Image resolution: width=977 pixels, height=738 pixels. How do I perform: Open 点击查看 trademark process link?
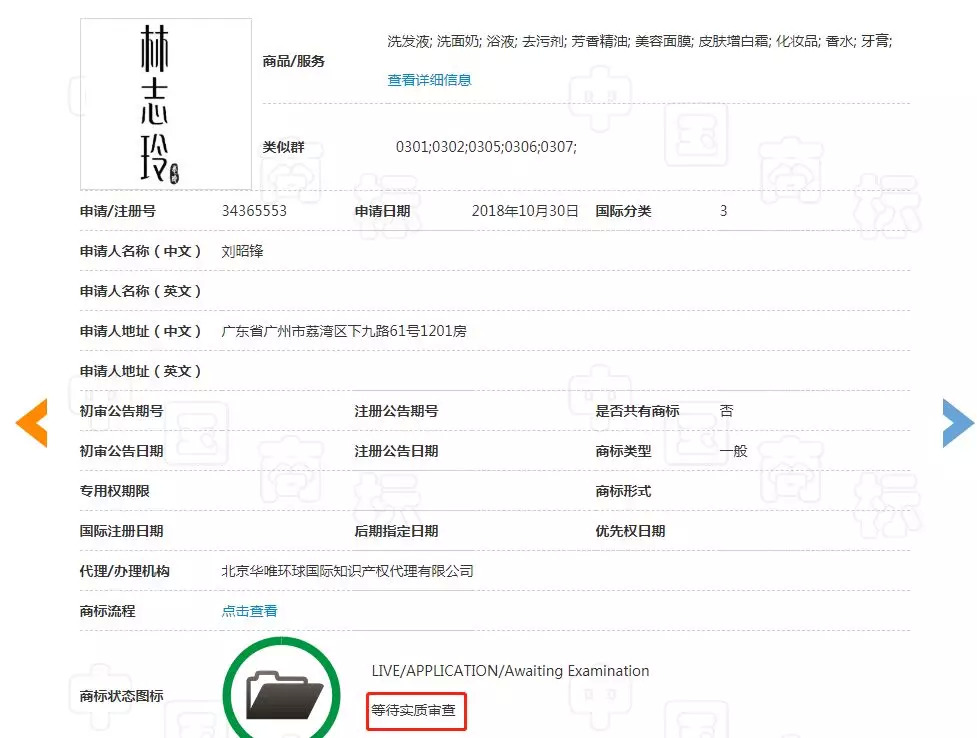249,611
